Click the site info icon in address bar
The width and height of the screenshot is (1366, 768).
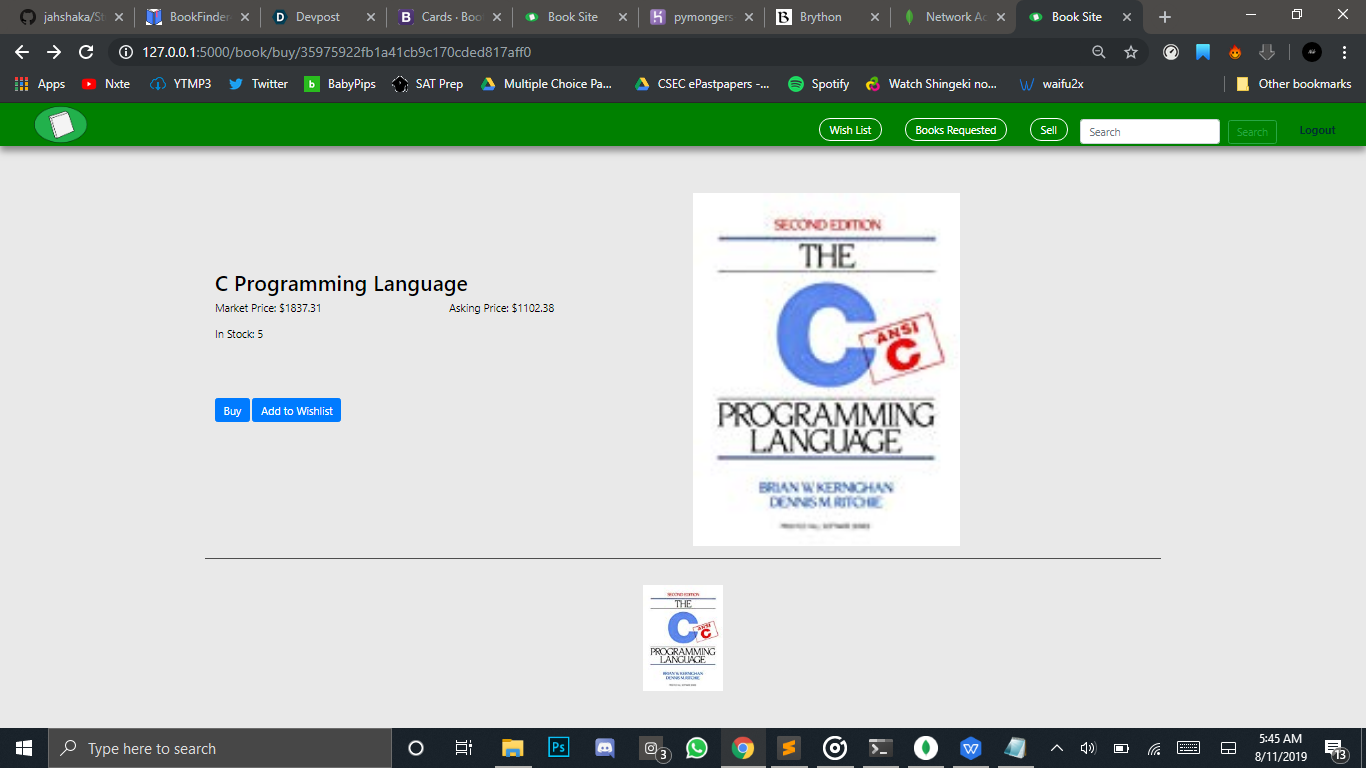126,52
